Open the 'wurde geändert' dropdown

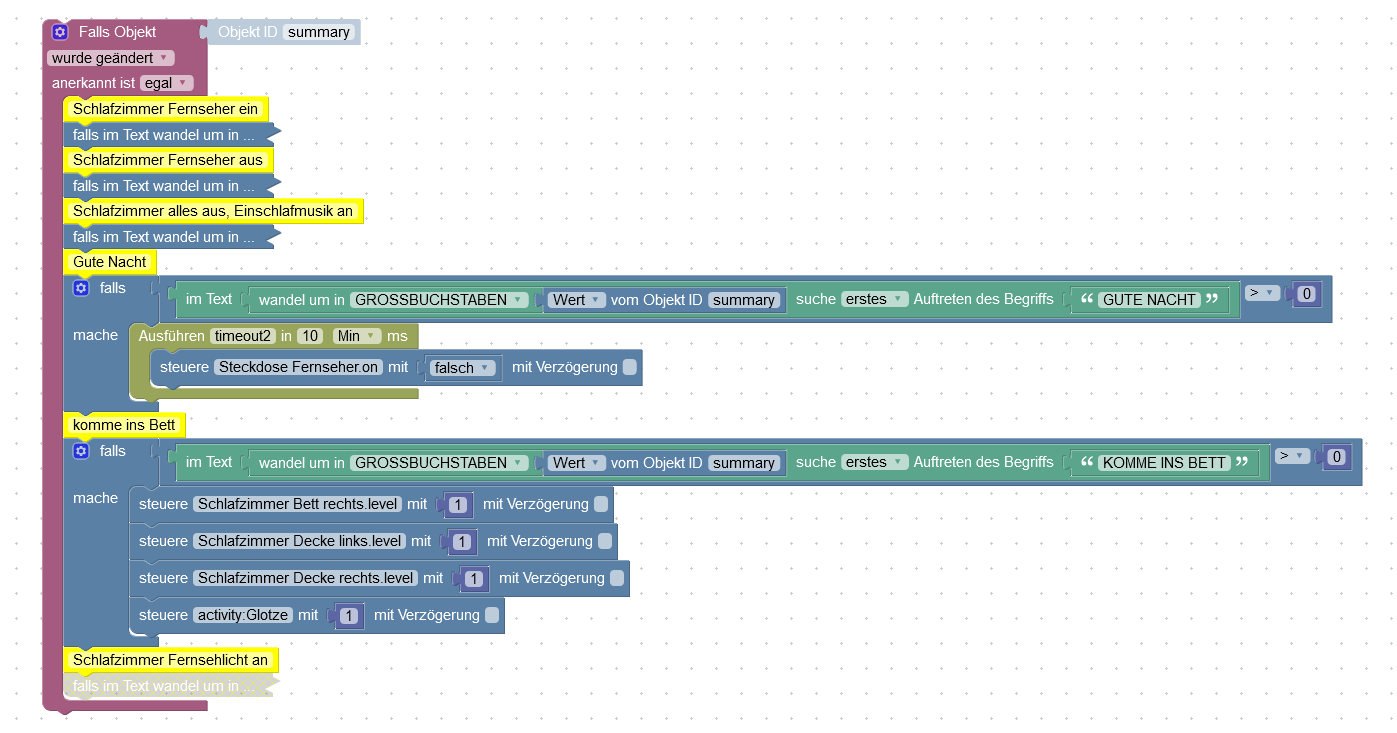tap(110, 58)
